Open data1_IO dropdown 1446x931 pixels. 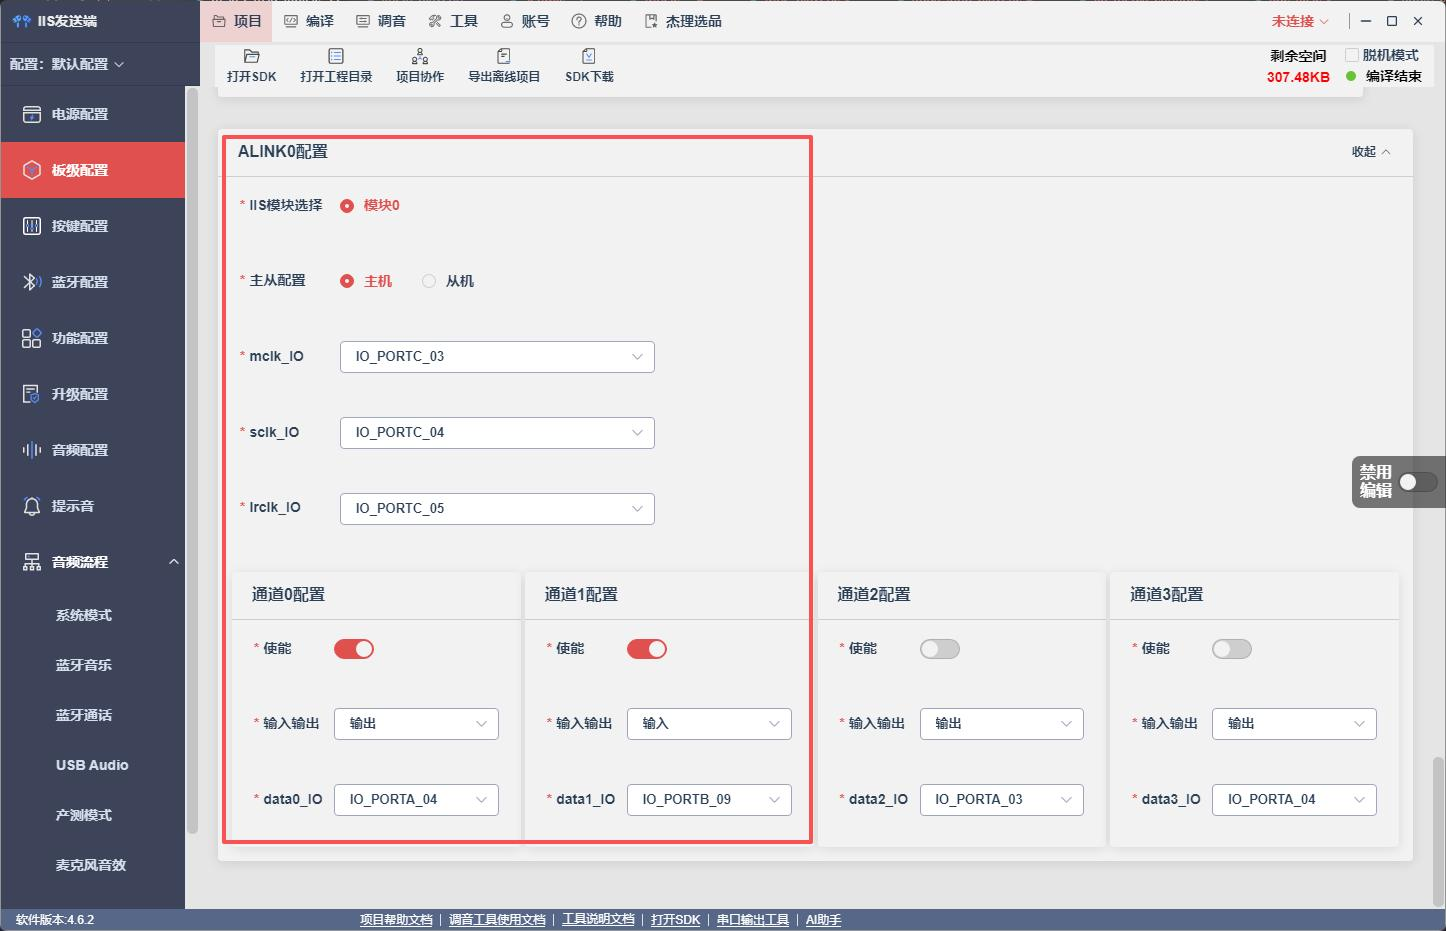pos(709,800)
